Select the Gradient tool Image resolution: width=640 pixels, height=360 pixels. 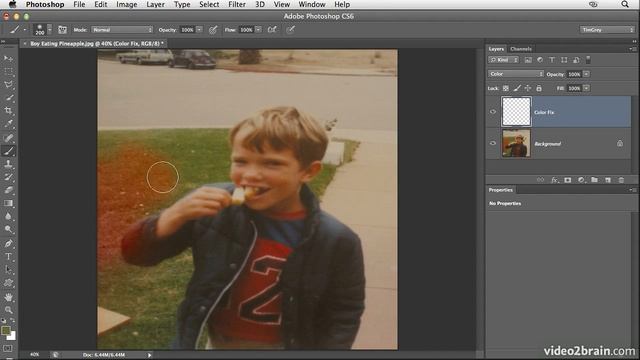point(8,203)
